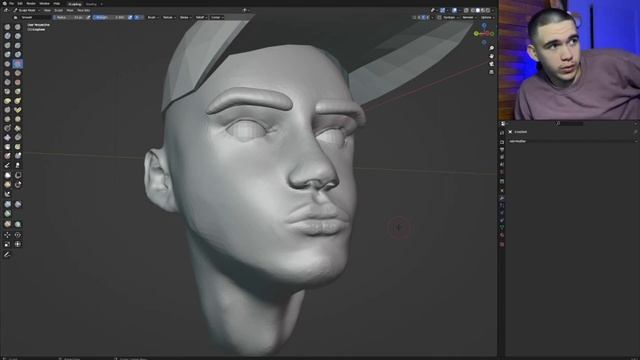Select the Move transform tool
The image size is (640, 360).
coord(8,235)
